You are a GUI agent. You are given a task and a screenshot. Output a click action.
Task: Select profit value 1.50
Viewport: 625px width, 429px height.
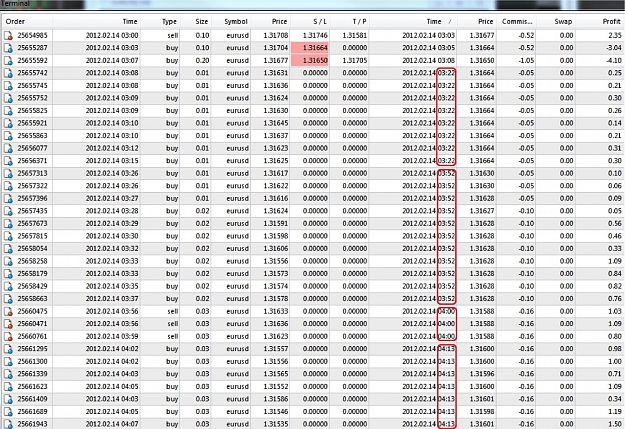click(x=615, y=424)
